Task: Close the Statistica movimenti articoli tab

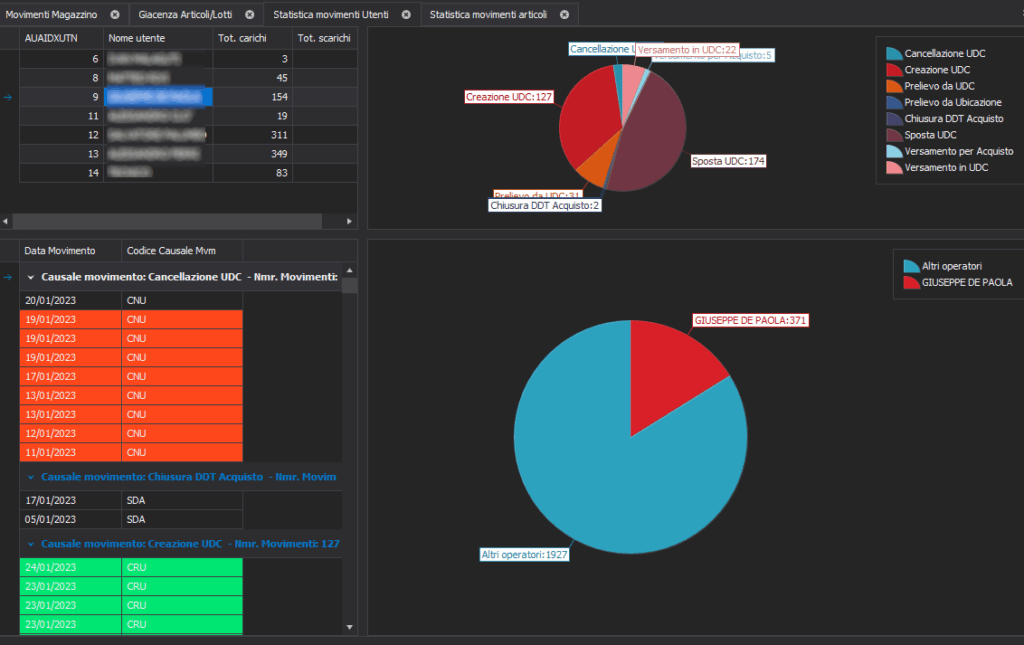Action: 564,15
